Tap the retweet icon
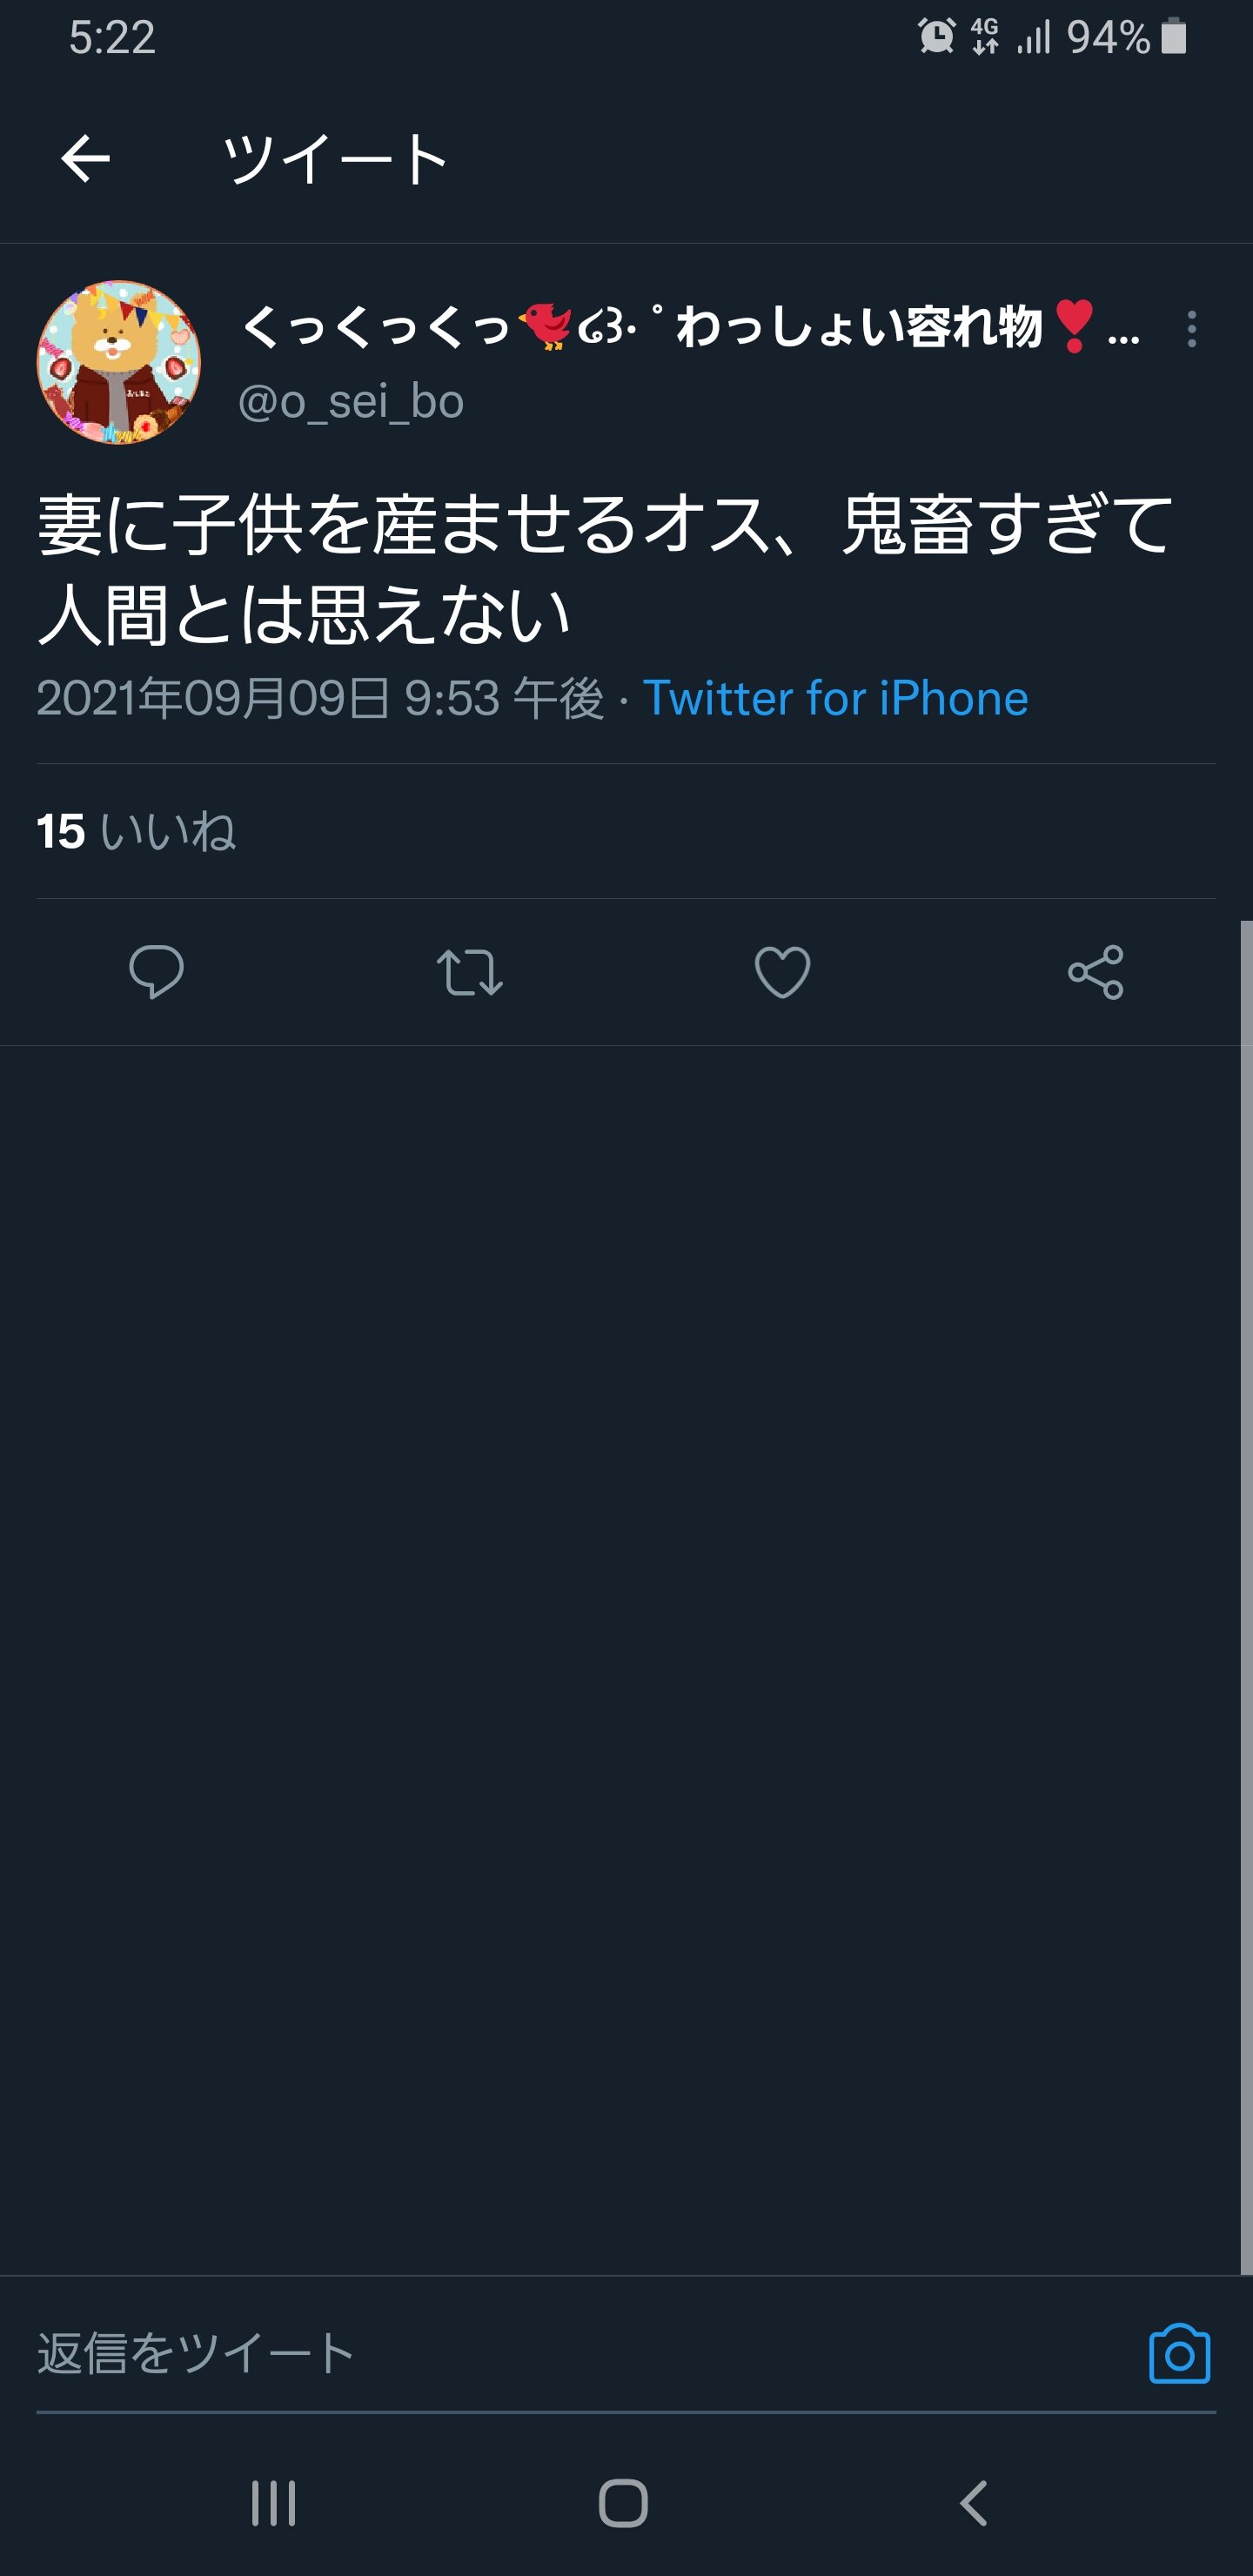Screen dimensions: 1253x2576 [470, 971]
